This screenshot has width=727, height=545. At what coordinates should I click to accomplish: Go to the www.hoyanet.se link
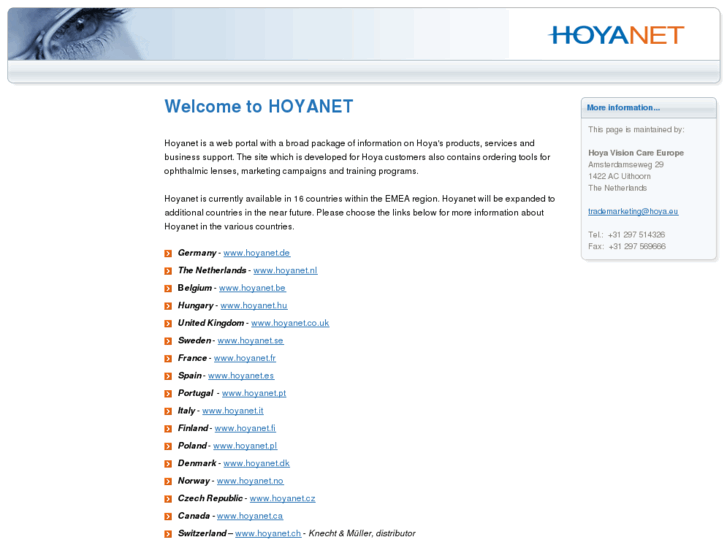point(250,340)
